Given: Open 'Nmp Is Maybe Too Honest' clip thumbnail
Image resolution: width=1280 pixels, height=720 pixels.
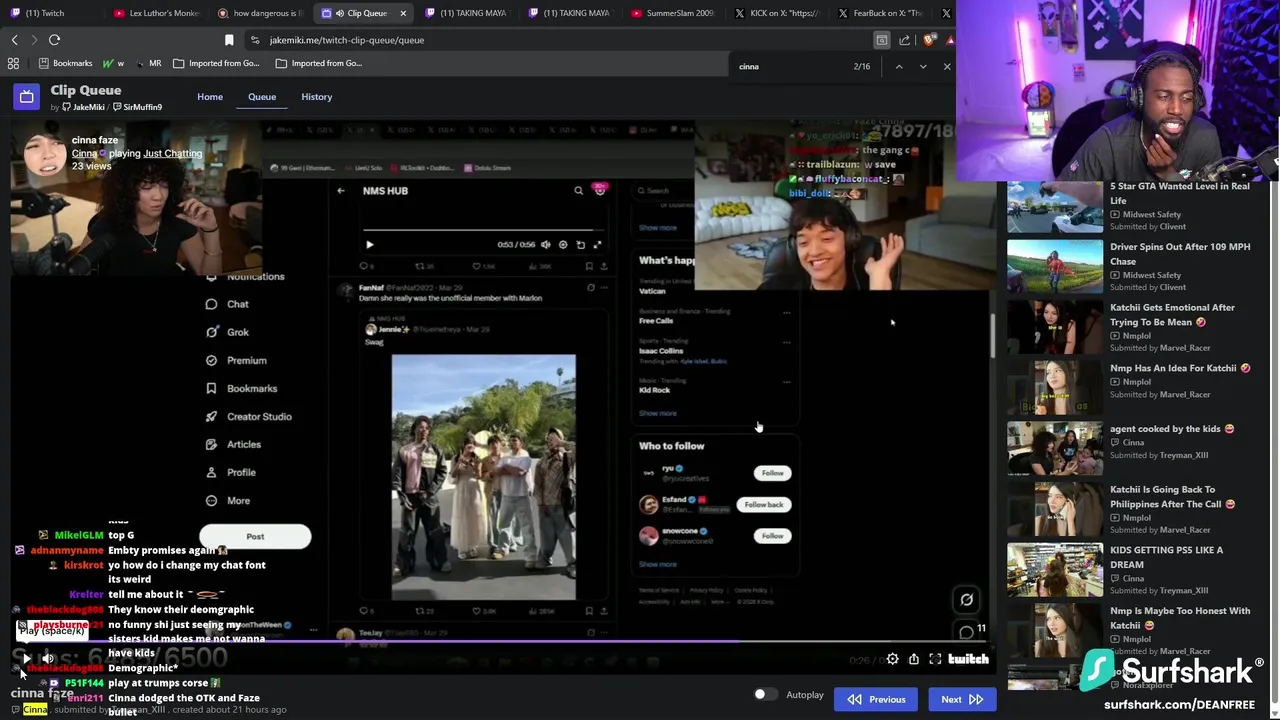Looking at the screenshot, I should tap(1055, 631).
